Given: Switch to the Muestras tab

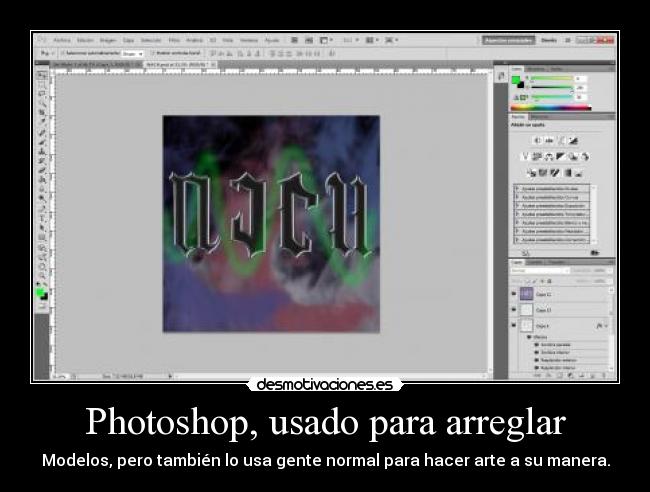Looking at the screenshot, I should point(535,69).
